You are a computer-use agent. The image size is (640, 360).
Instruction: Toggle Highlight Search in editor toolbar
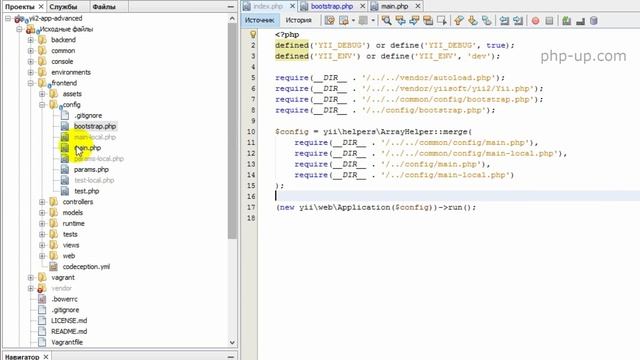click(x=428, y=20)
